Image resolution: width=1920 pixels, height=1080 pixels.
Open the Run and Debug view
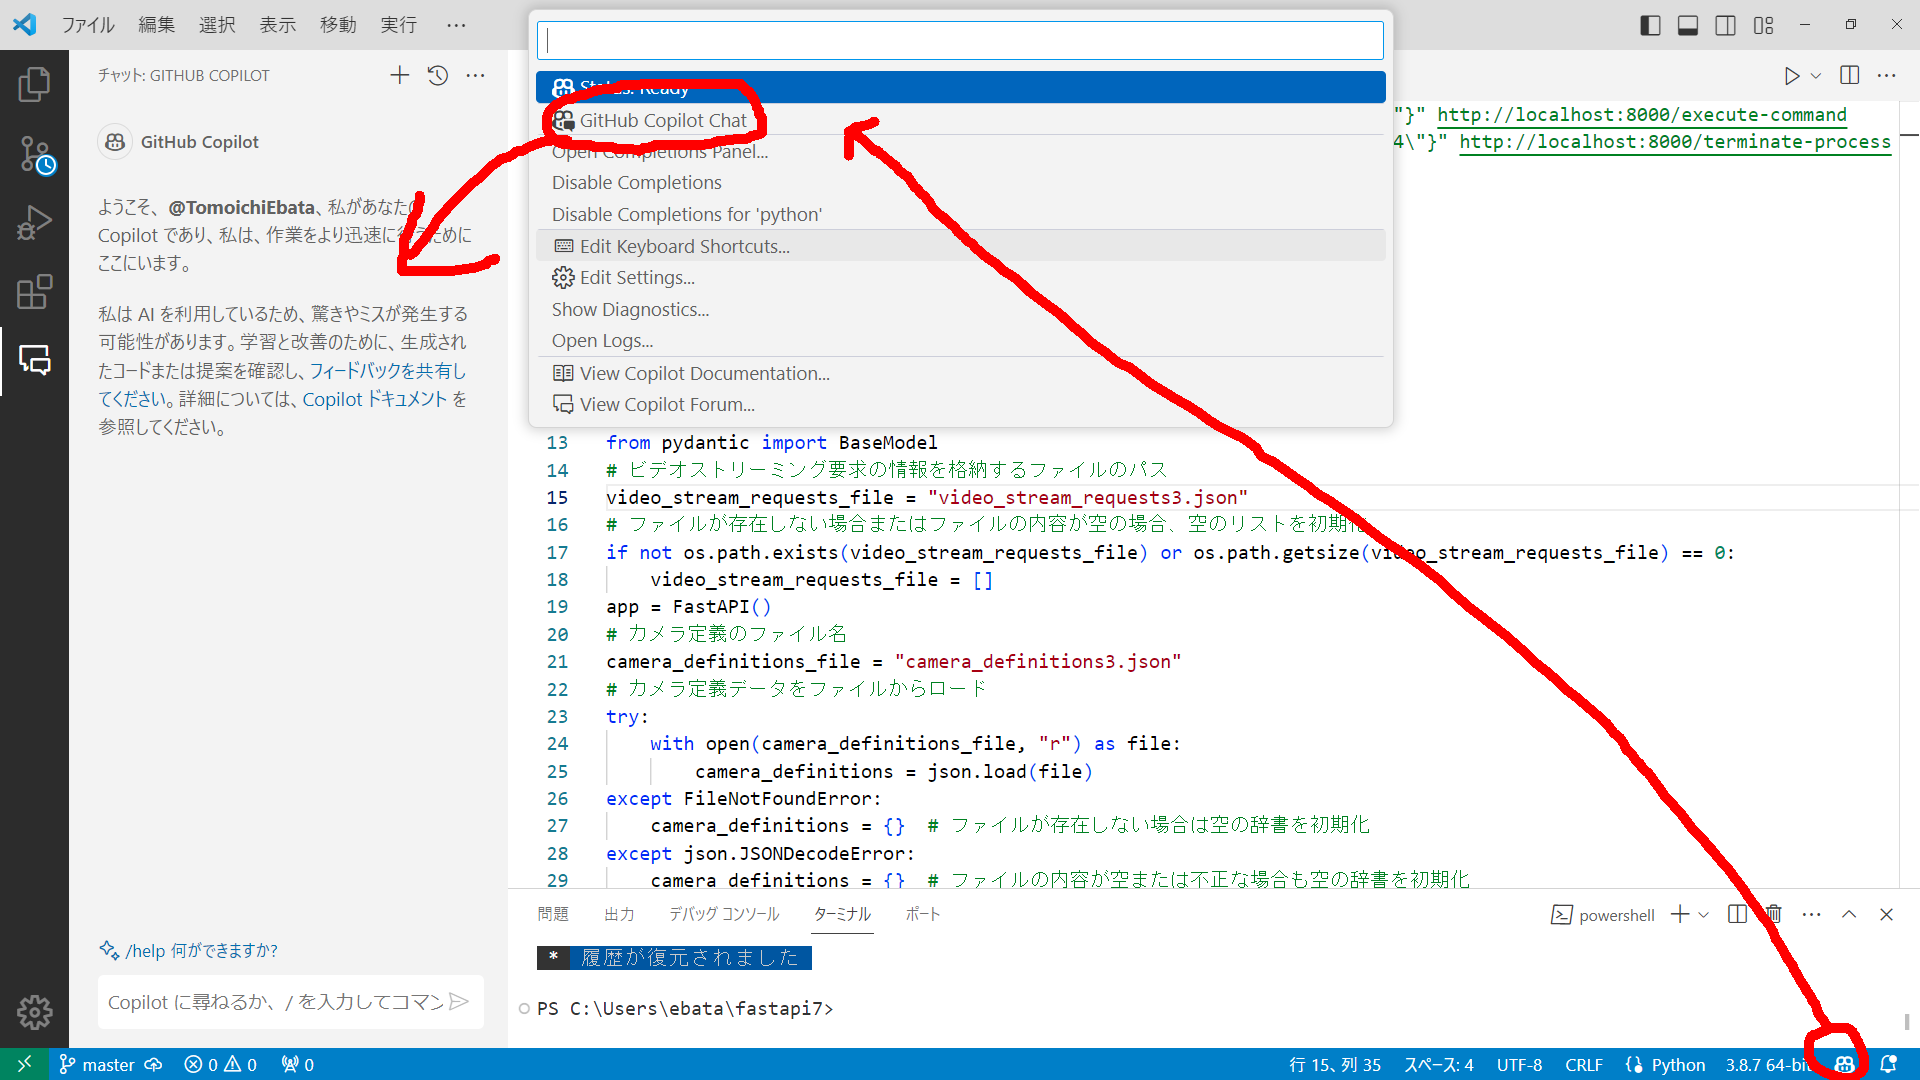[34, 223]
